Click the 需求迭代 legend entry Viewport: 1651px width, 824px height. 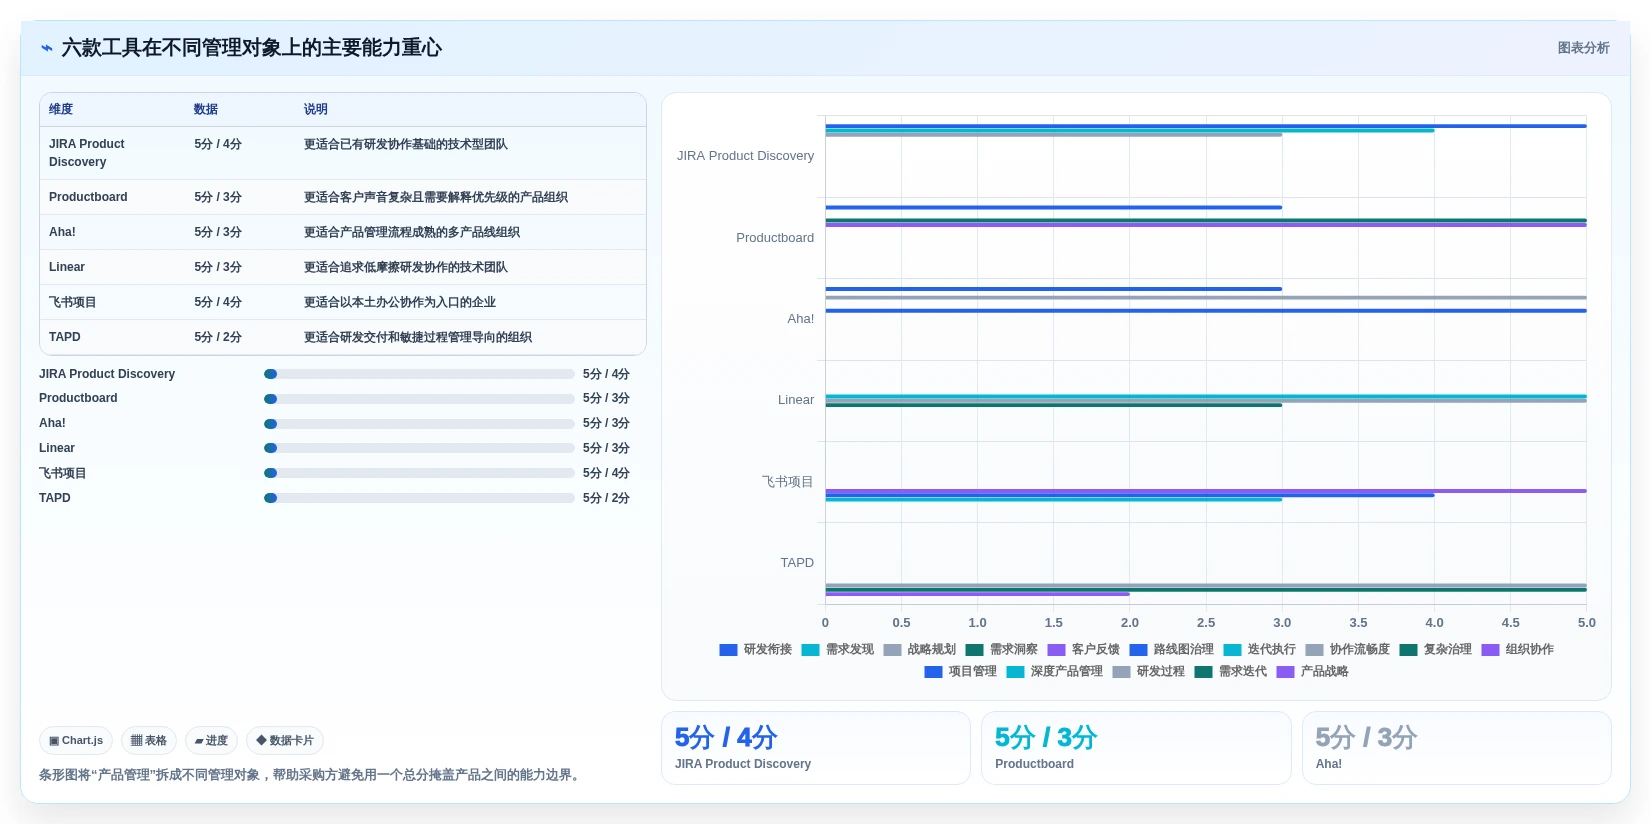coord(1231,672)
